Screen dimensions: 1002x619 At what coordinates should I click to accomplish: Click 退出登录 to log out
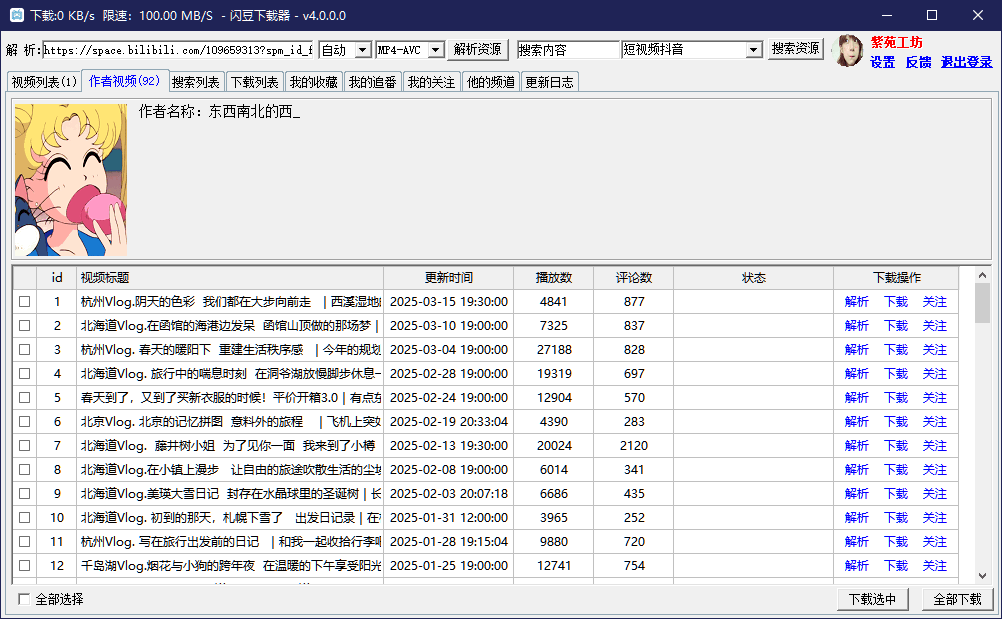966,62
